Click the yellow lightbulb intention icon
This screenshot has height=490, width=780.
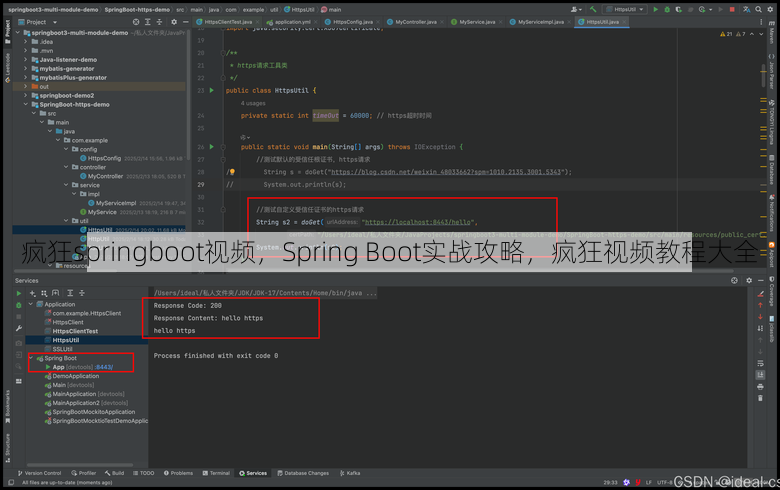(x=232, y=172)
